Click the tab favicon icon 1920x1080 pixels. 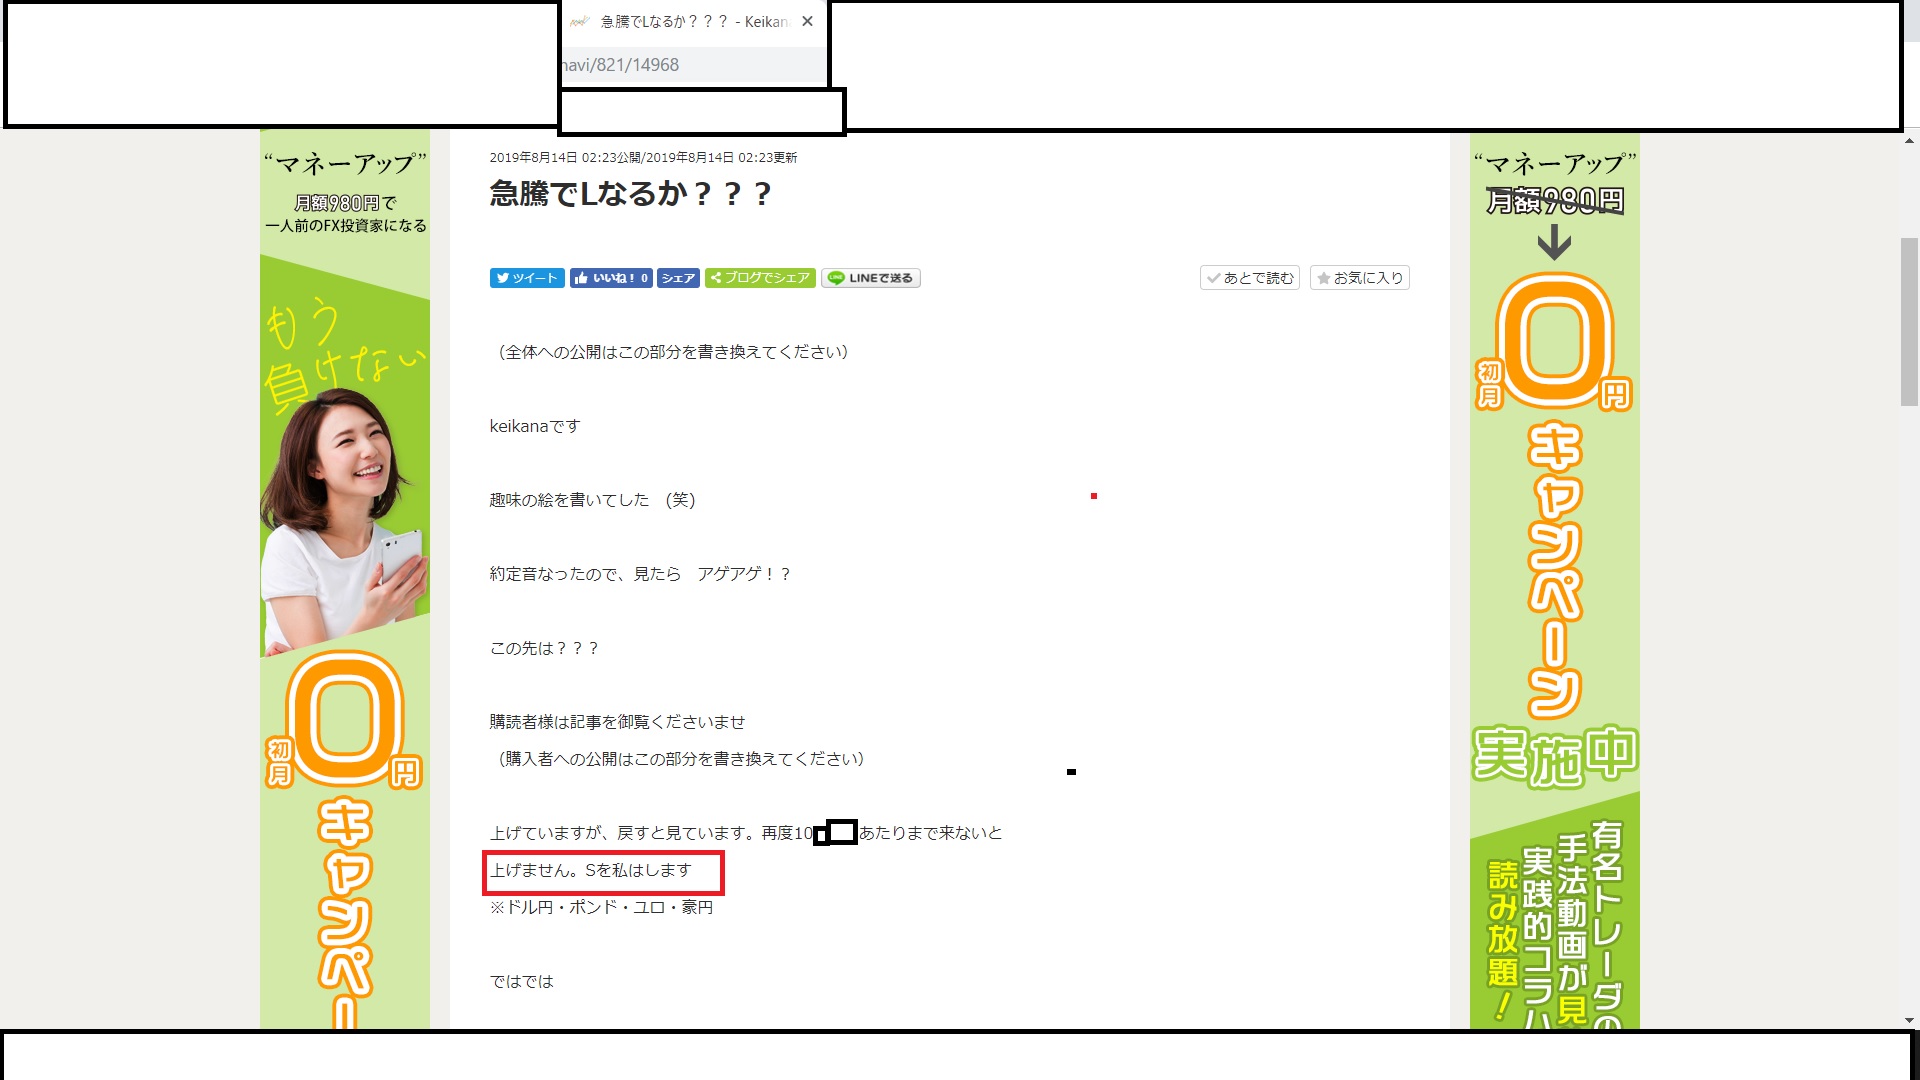(x=579, y=21)
